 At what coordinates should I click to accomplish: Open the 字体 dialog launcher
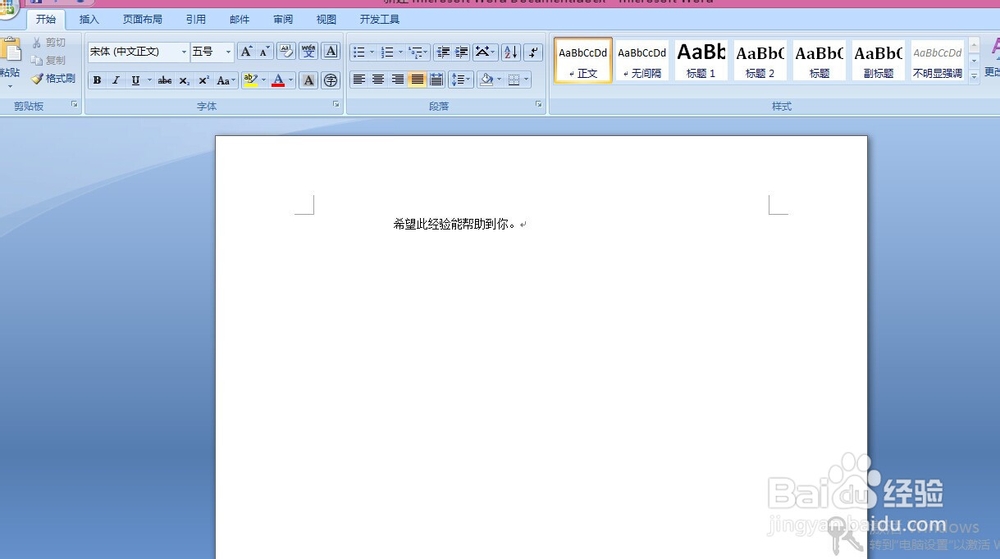(x=336, y=105)
